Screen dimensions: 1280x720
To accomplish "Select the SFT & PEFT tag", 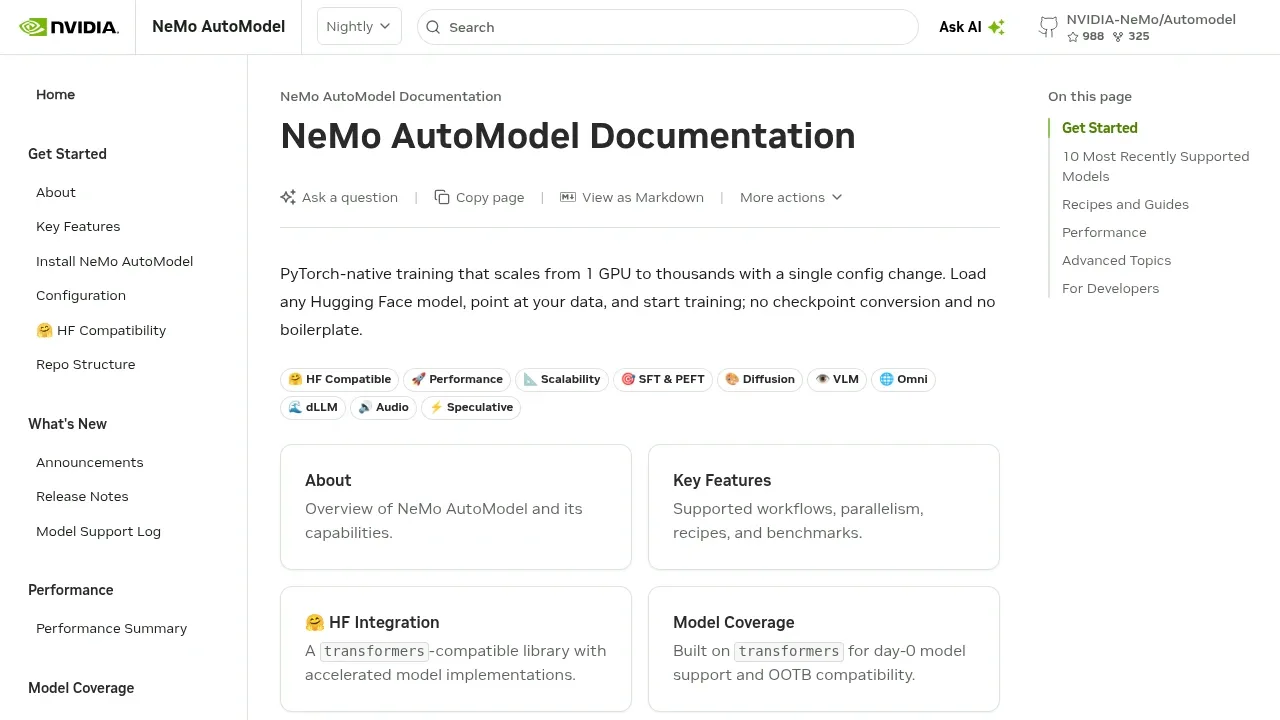I will pyautogui.click(x=663, y=379).
